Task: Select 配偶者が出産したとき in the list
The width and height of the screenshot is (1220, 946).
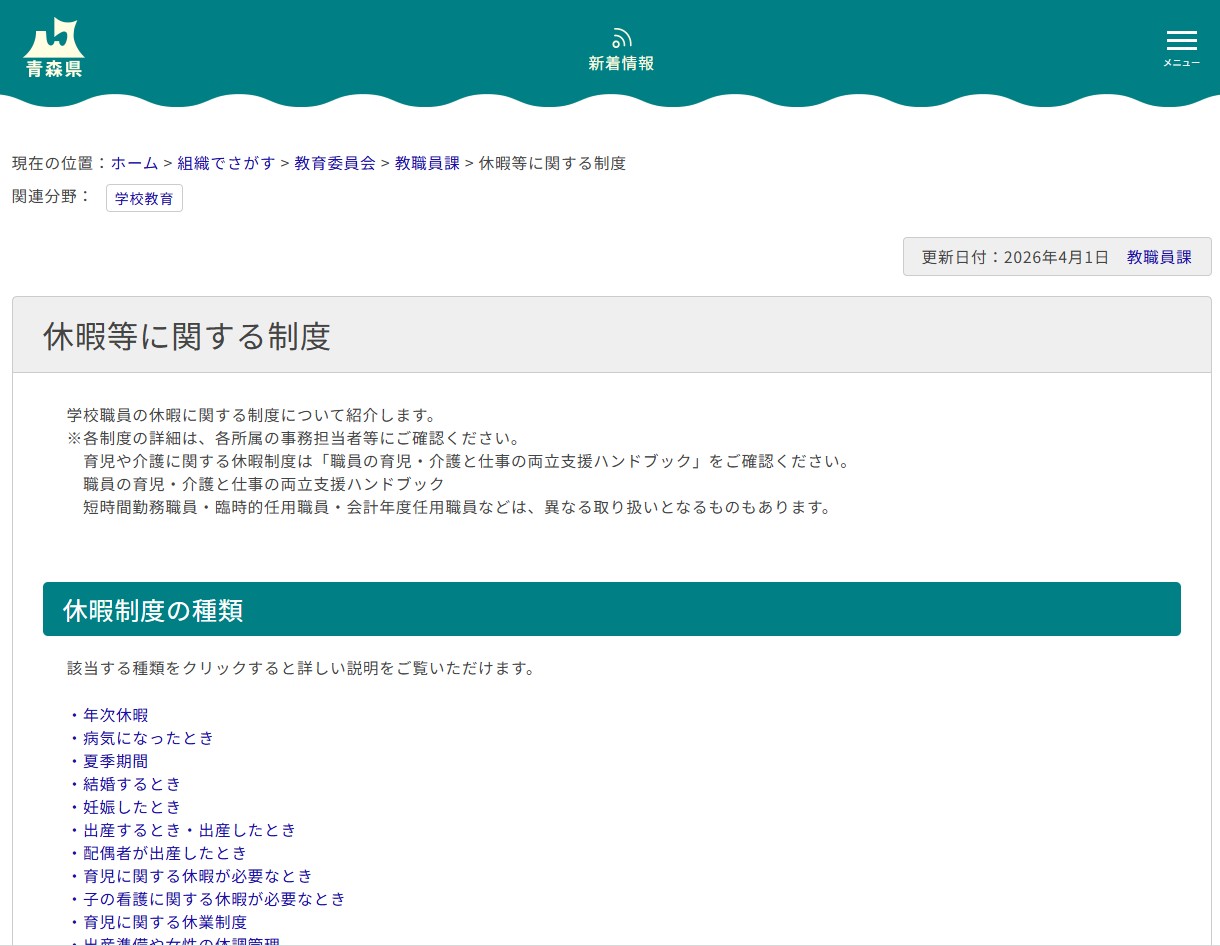Action: [165, 853]
